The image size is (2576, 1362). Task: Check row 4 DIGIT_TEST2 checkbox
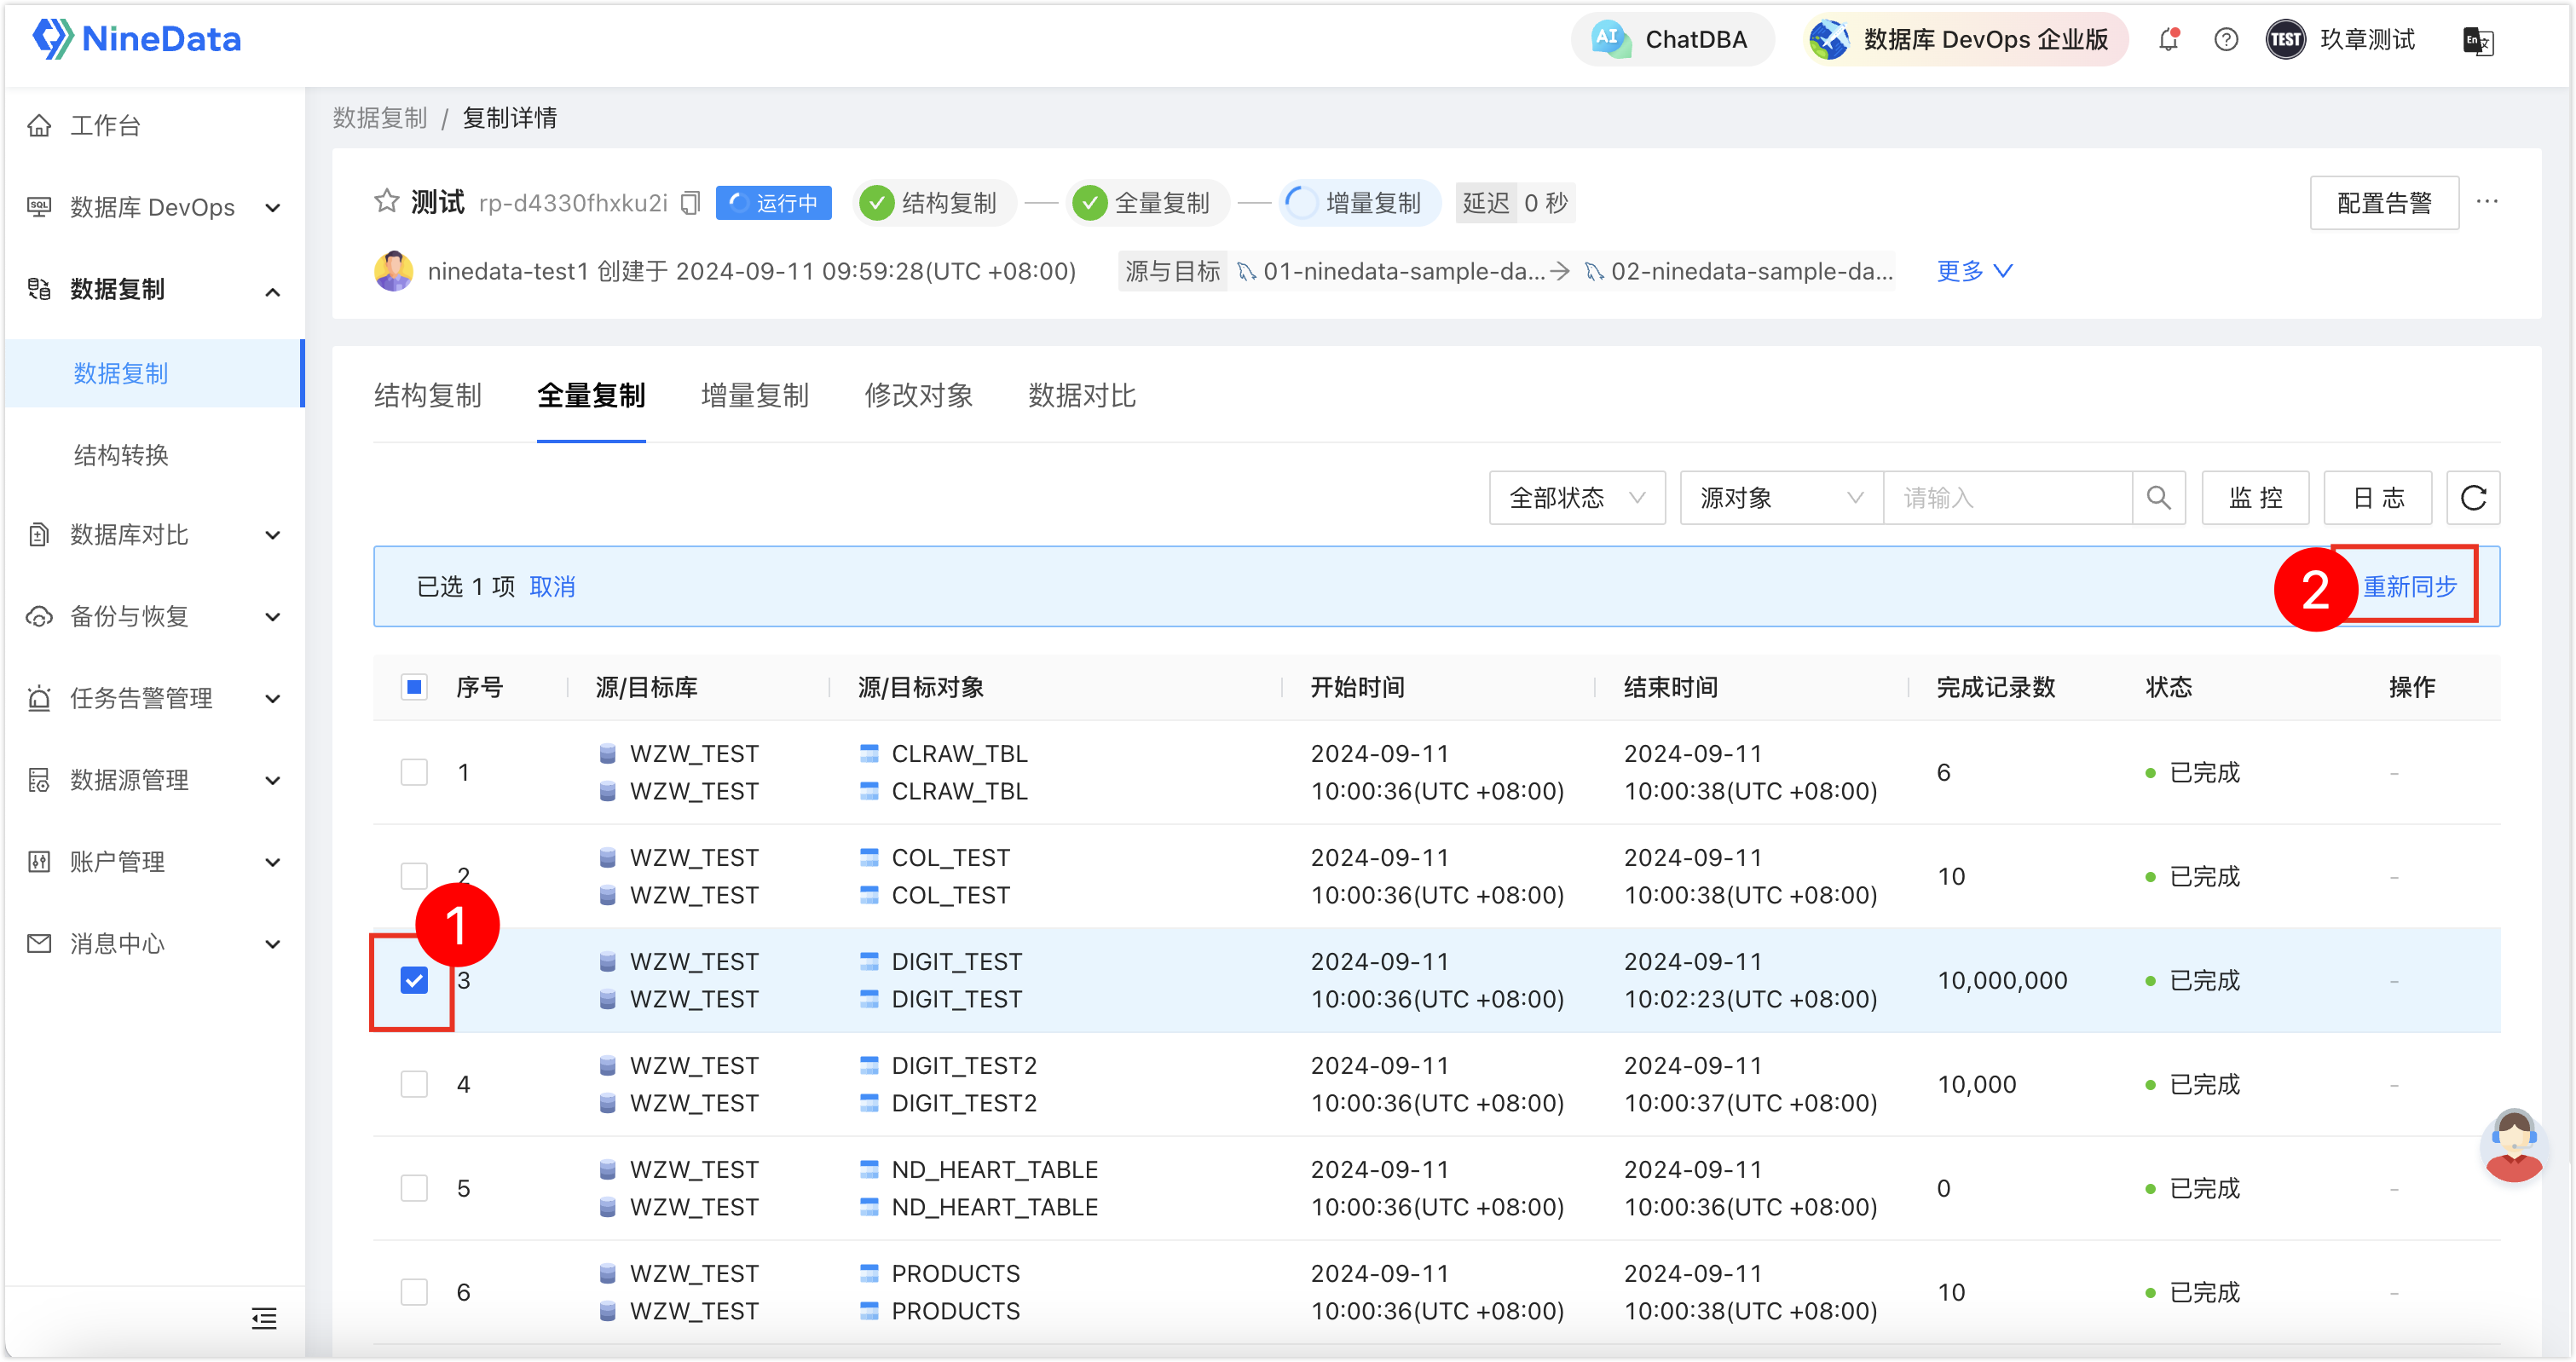414,1084
